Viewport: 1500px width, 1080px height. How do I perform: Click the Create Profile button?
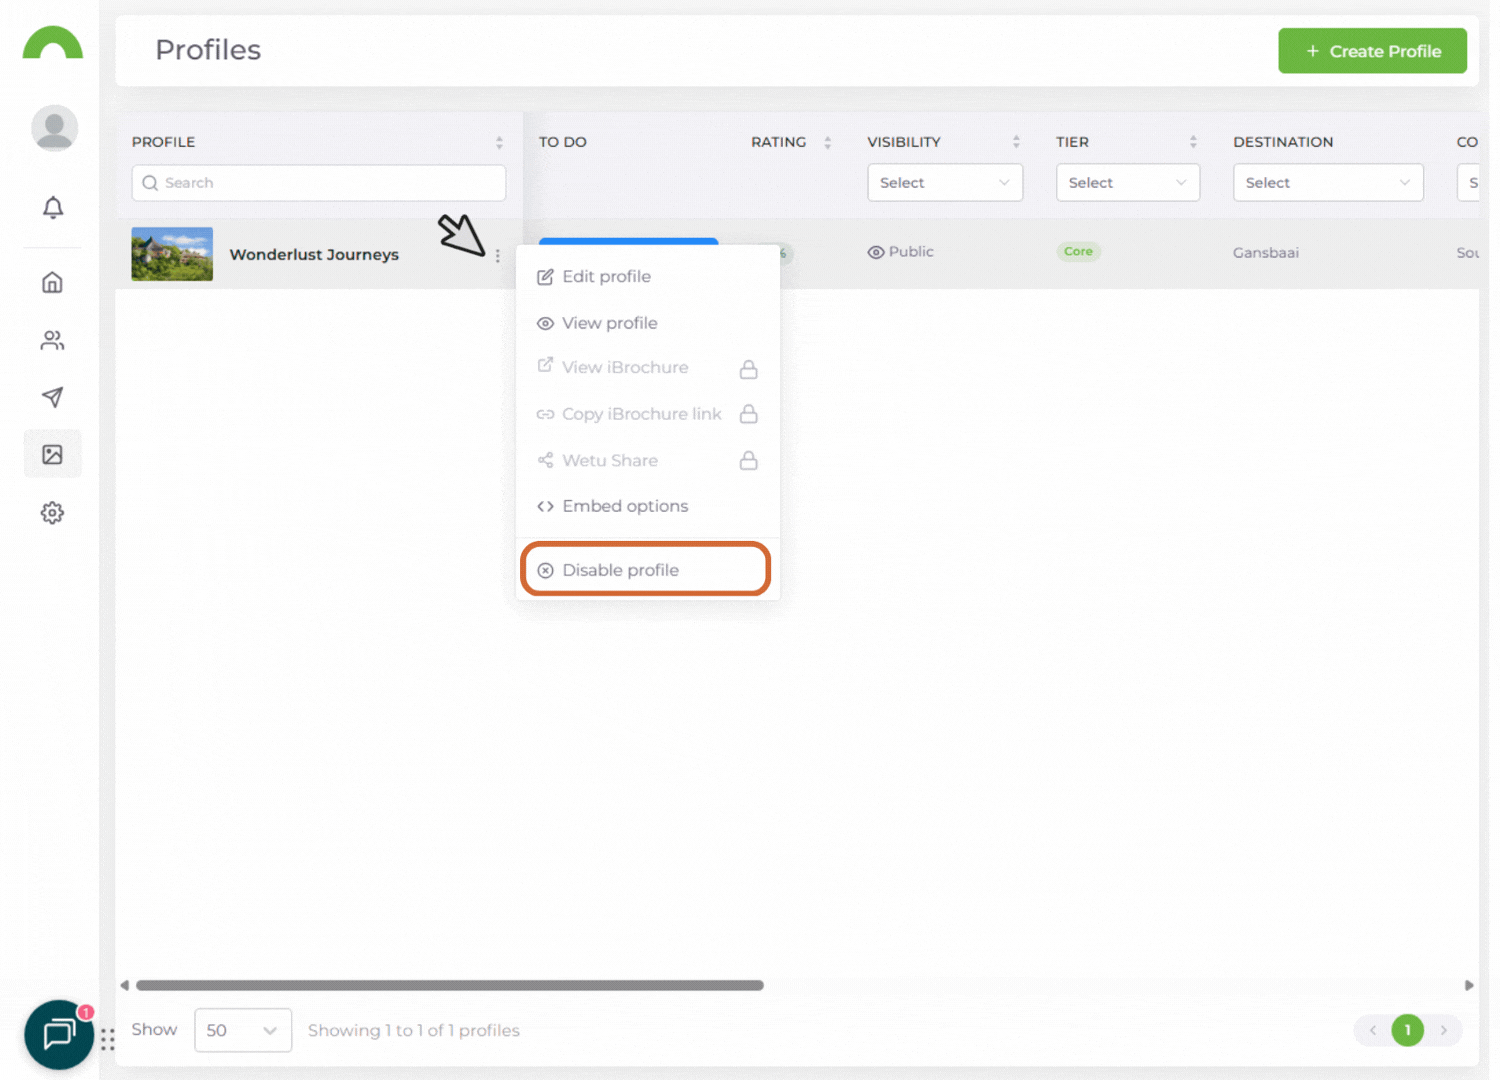coord(1372,51)
